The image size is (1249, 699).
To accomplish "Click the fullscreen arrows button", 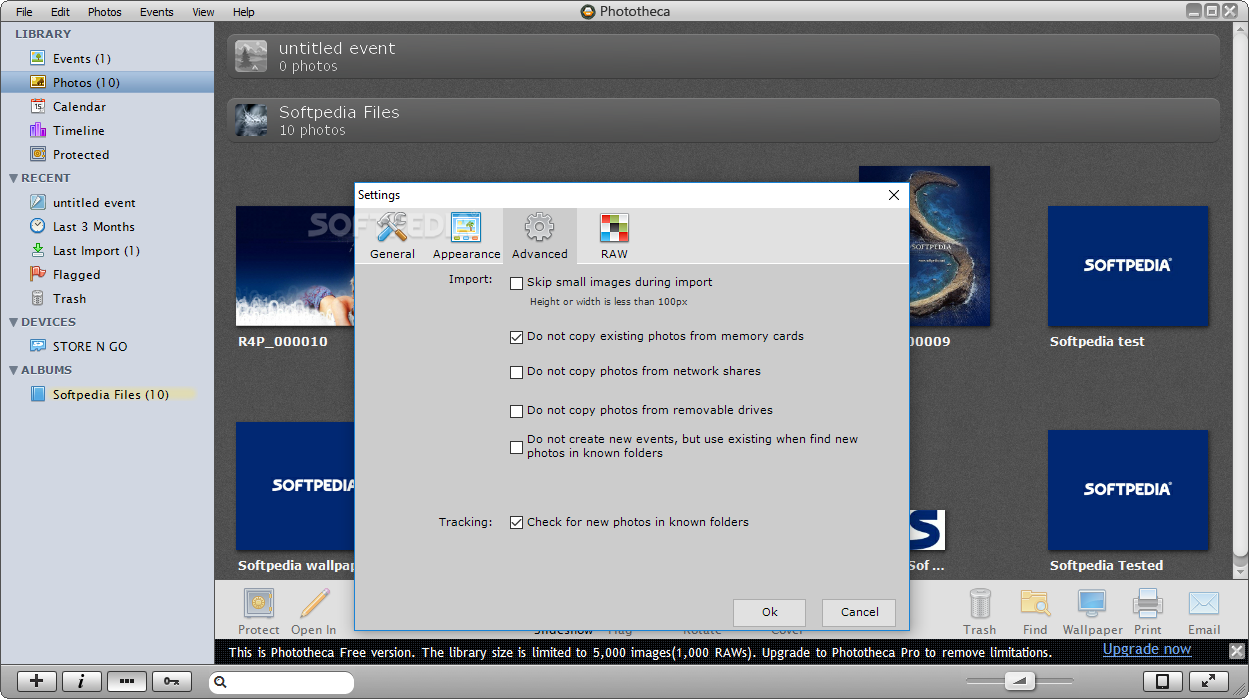I will [1208, 681].
